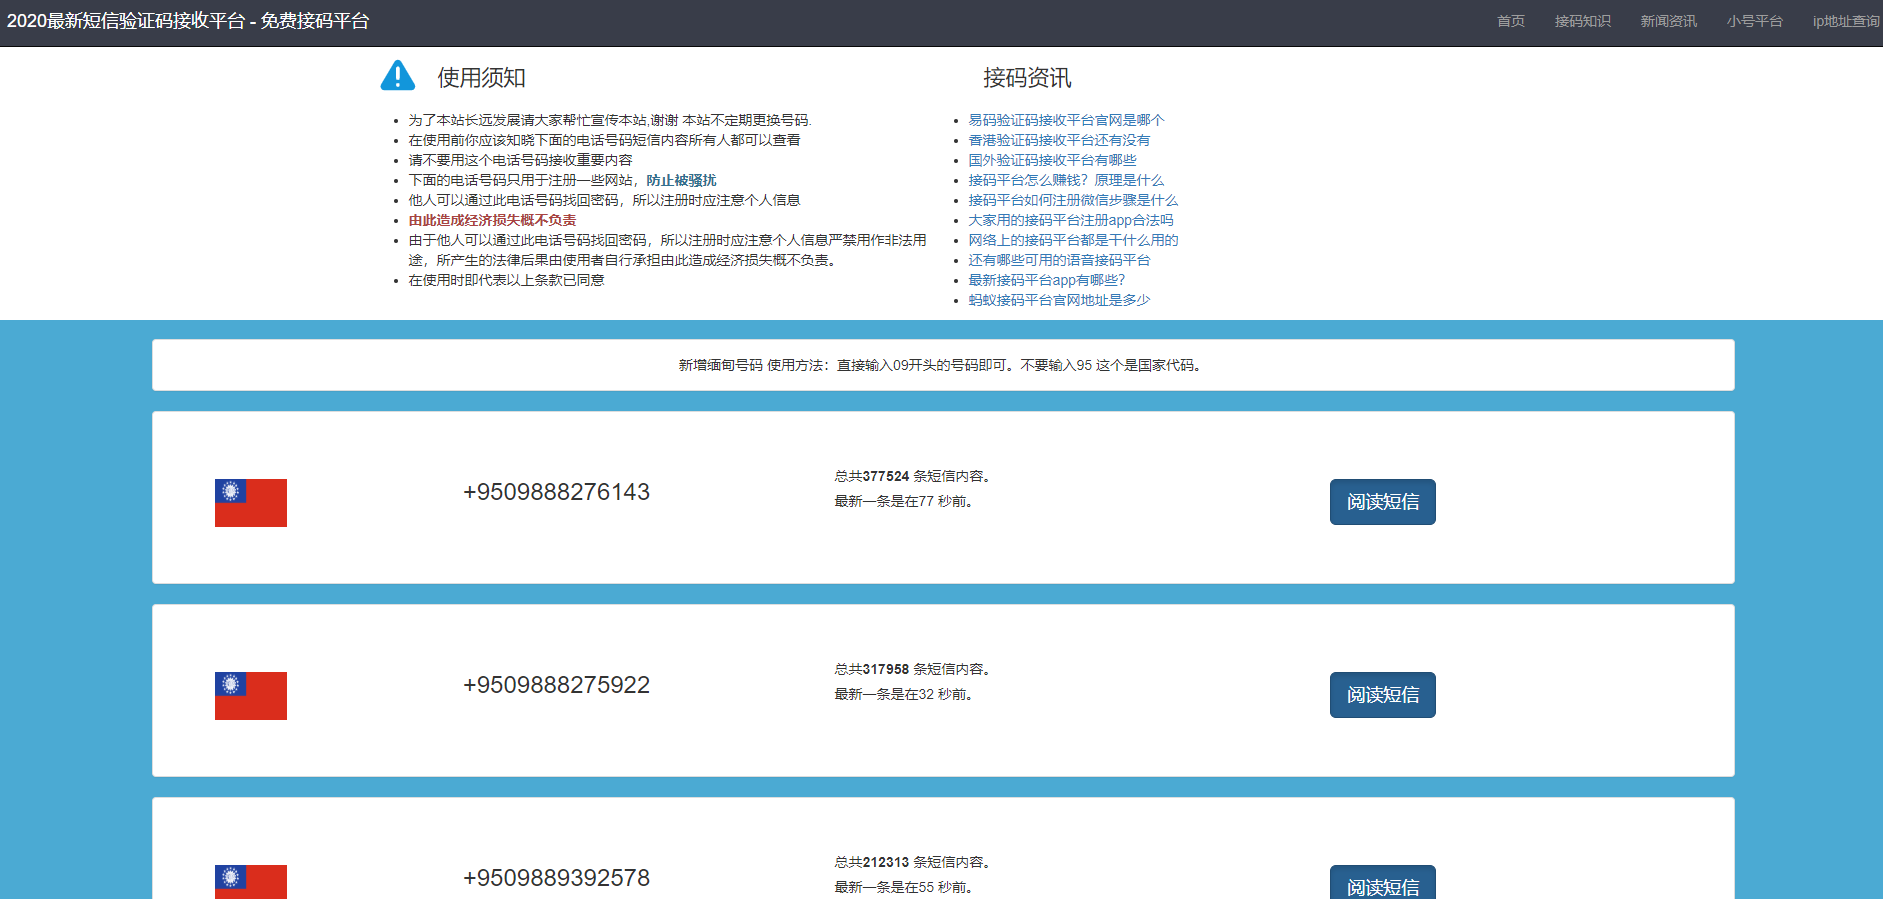Image resolution: width=1883 pixels, height=899 pixels.
Task: Open article 接码平台如何注册微信步骤是什么
Action: click(1073, 200)
